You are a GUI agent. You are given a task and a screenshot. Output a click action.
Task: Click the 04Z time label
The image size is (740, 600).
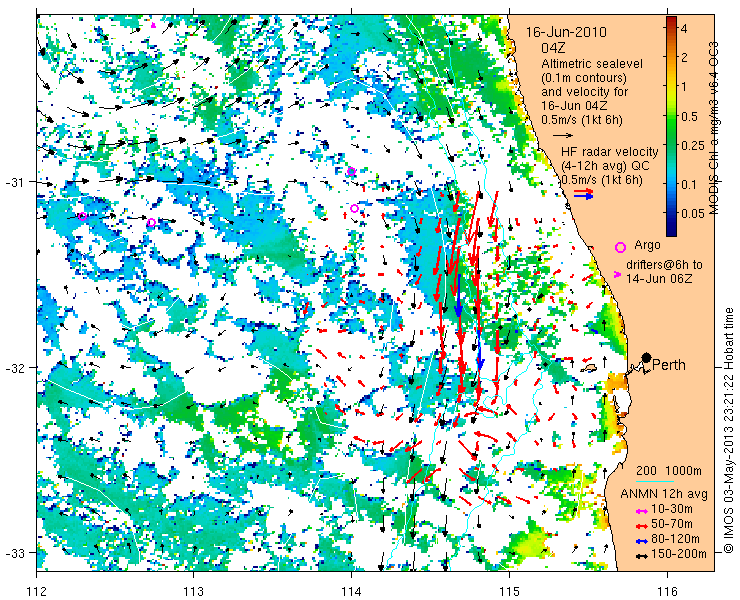point(553,48)
